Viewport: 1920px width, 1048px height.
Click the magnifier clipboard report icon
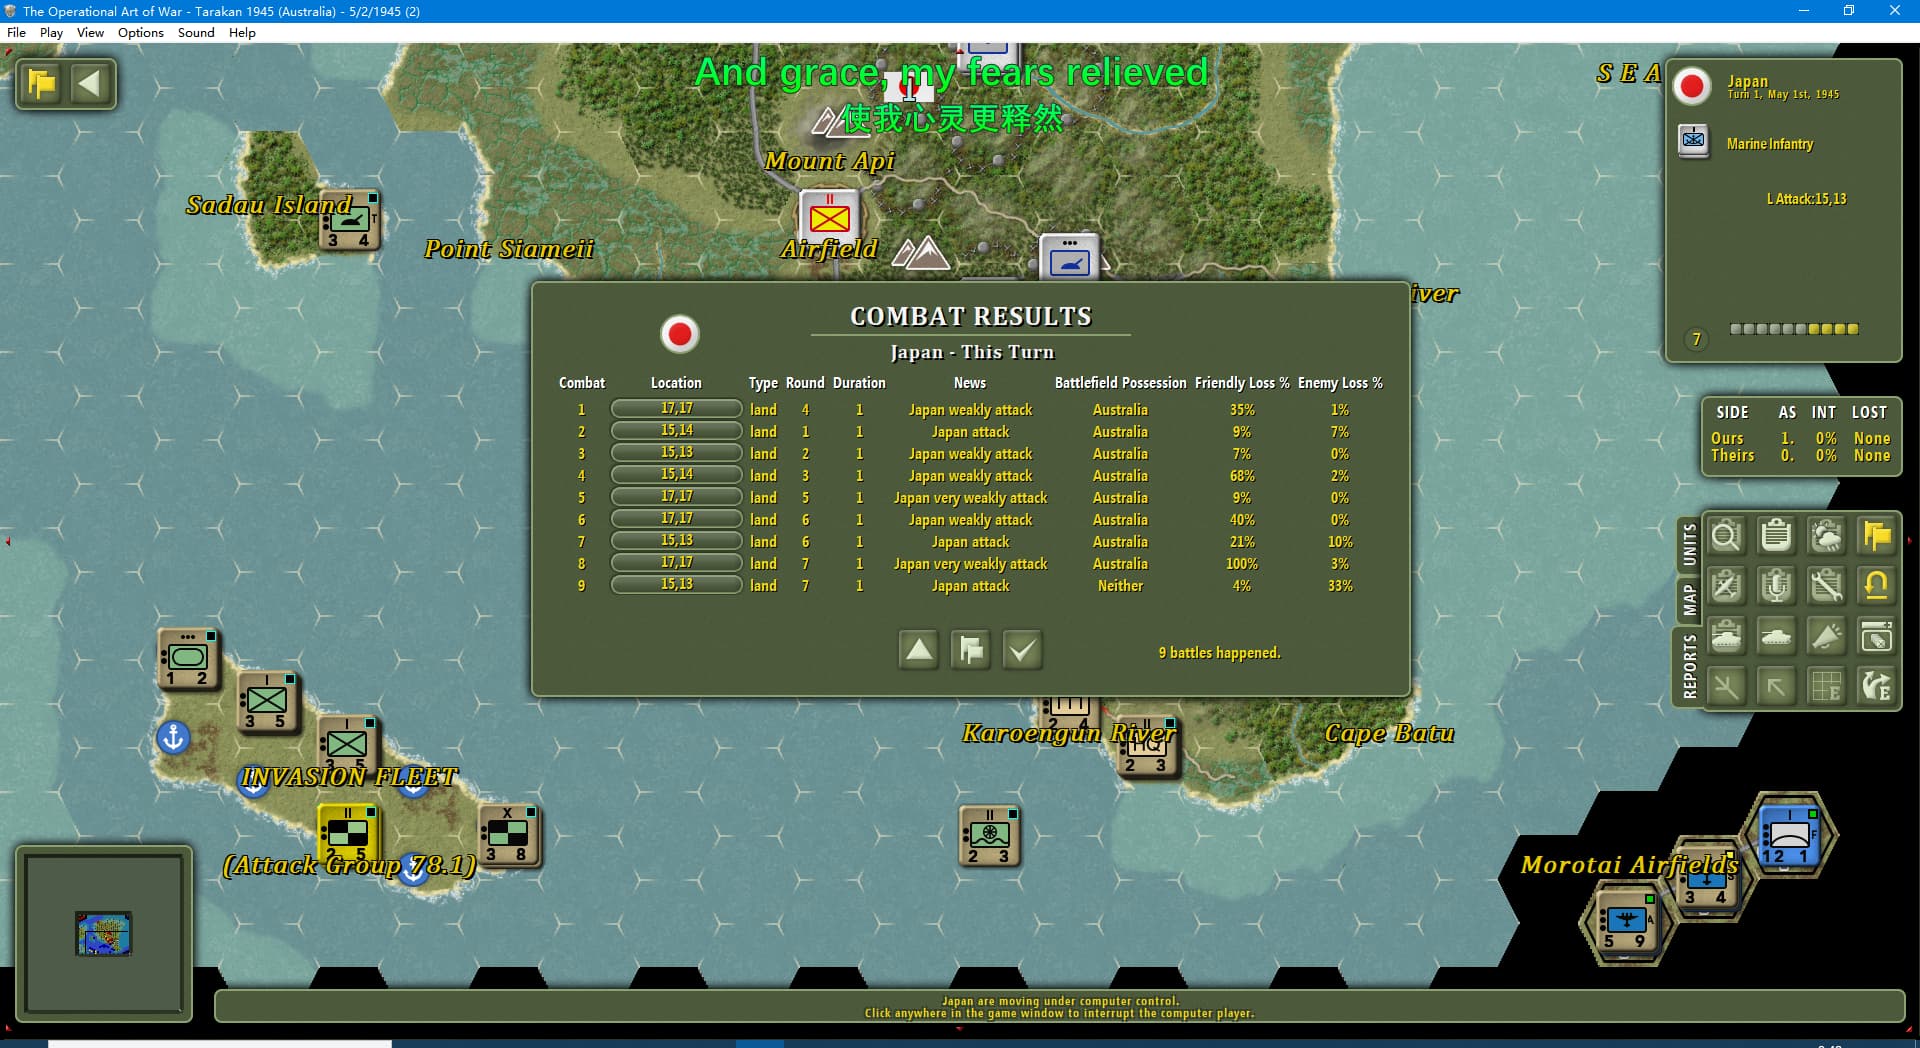click(1726, 536)
